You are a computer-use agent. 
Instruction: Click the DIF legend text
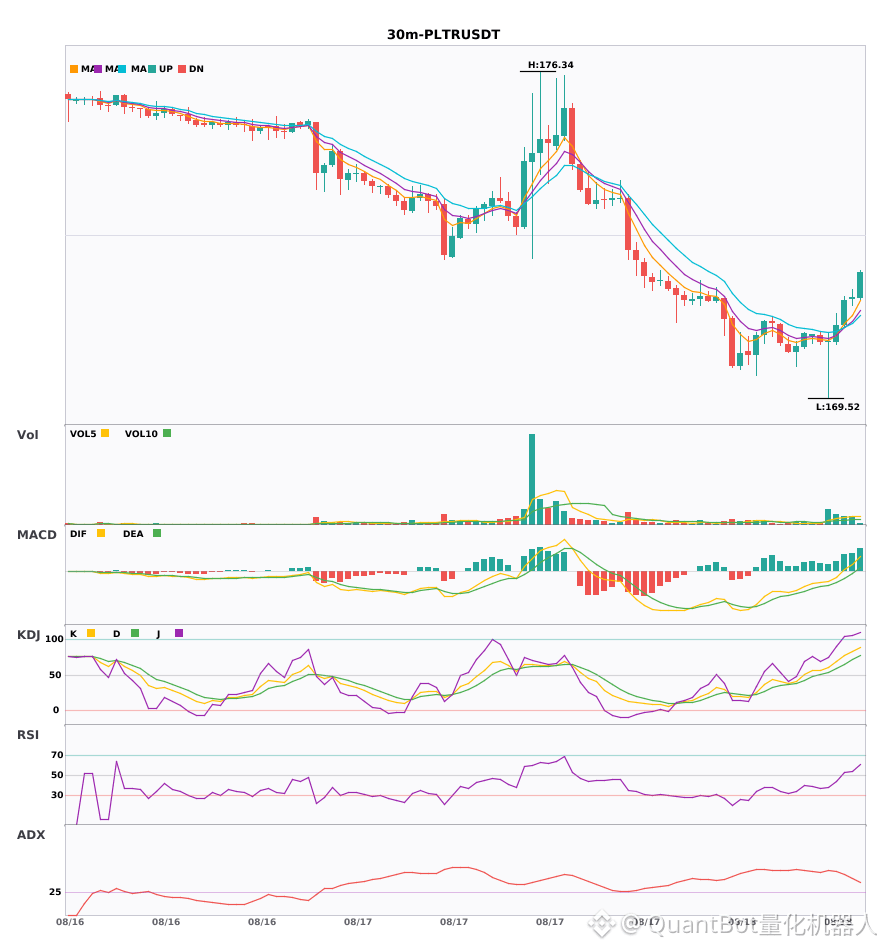pyautogui.click(x=78, y=534)
